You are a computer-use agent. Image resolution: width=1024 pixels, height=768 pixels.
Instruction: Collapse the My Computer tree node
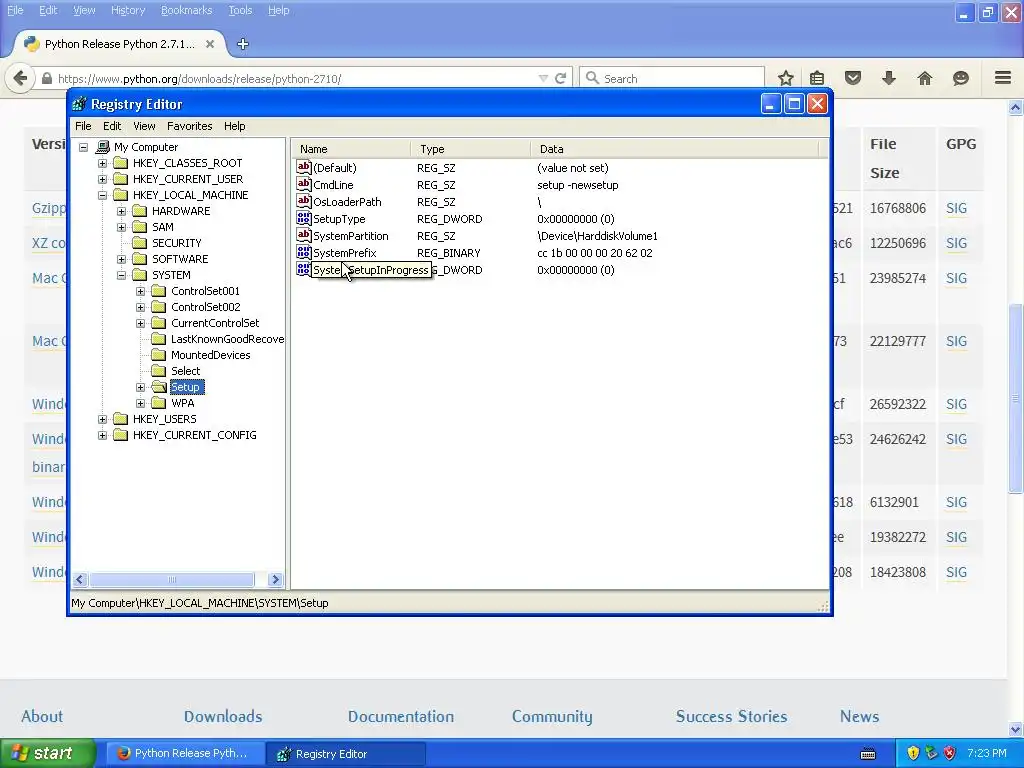point(84,148)
